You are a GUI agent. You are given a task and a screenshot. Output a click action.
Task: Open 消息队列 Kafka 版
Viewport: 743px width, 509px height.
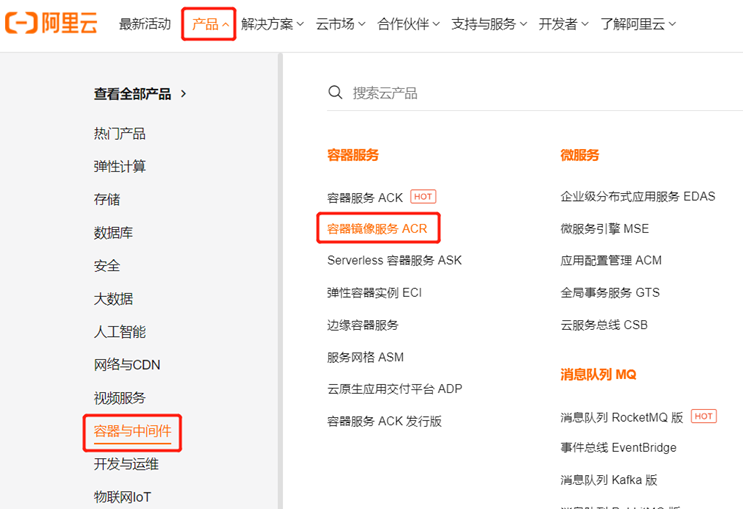[x=609, y=480]
